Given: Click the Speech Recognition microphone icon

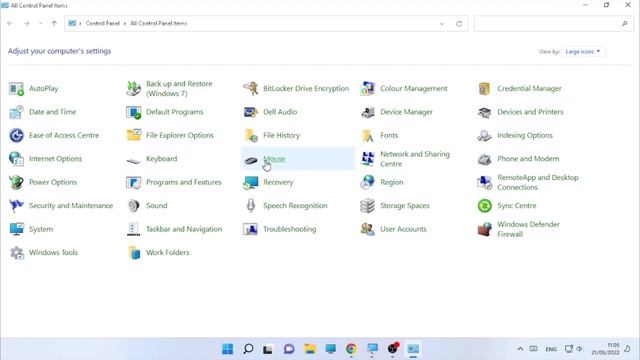Looking at the screenshot, I should click(251, 205).
